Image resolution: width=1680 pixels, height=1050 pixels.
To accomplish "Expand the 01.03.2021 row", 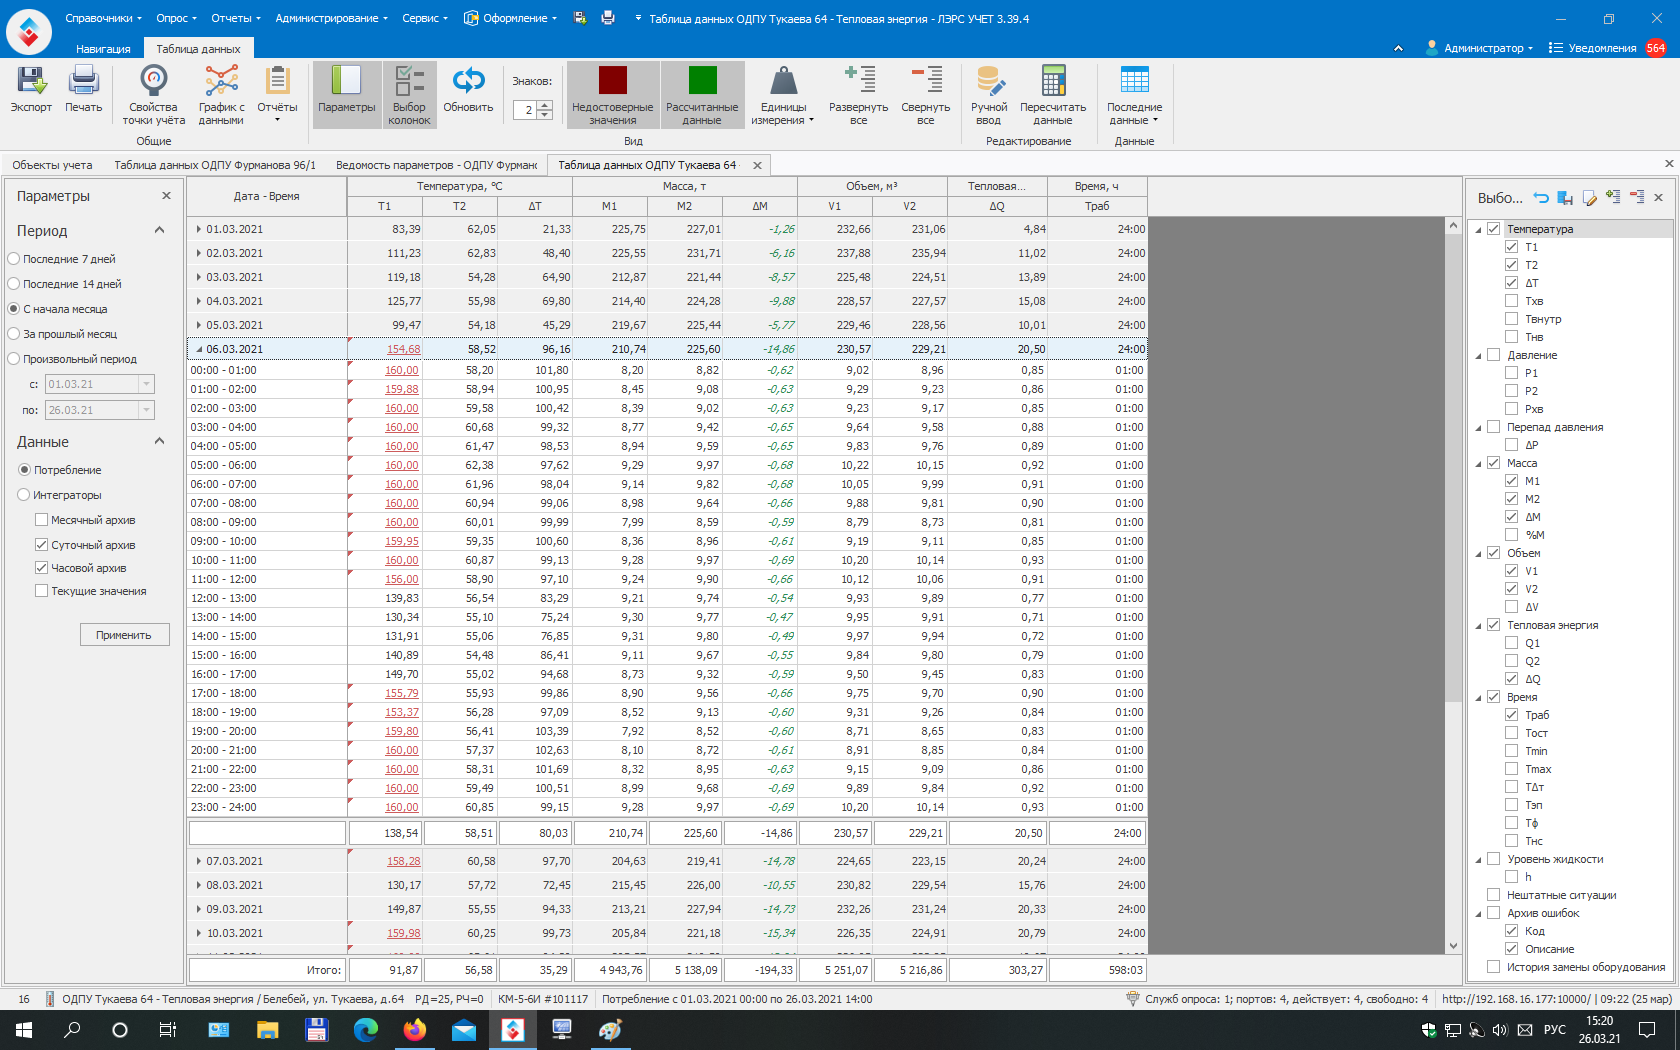I will click(198, 230).
